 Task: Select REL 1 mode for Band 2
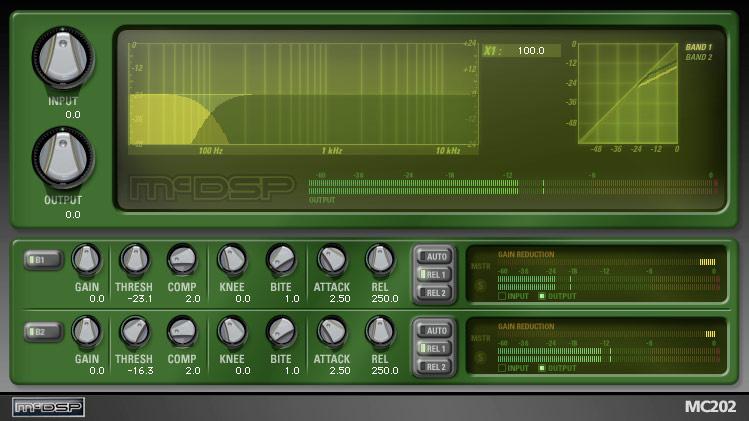(434, 349)
